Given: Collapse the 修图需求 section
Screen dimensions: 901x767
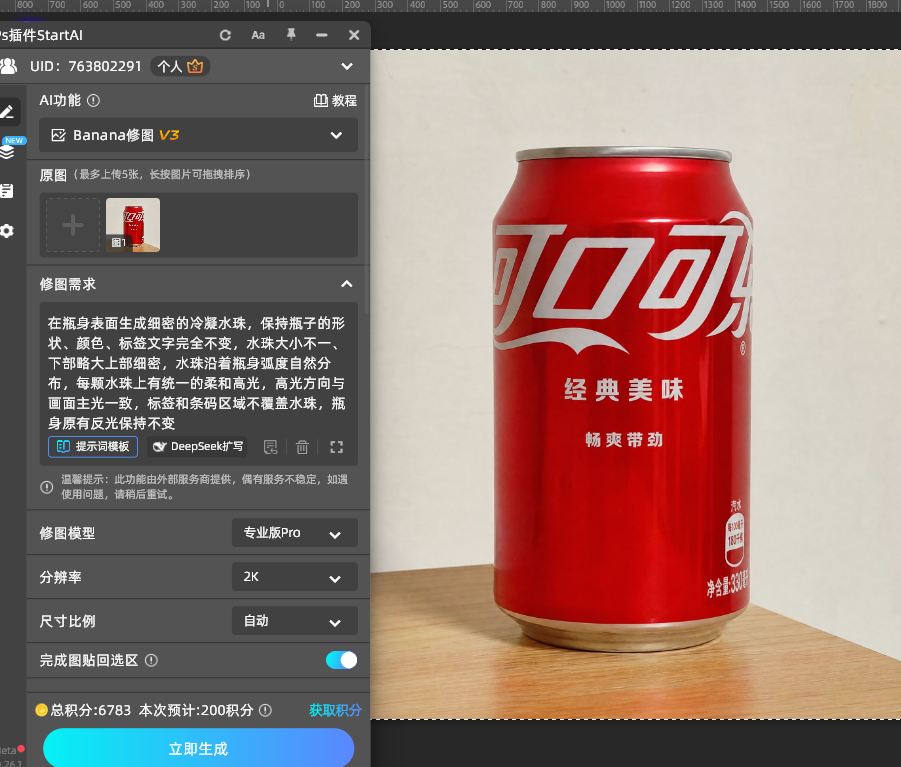Looking at the screenshot, I should coord(346,284).
